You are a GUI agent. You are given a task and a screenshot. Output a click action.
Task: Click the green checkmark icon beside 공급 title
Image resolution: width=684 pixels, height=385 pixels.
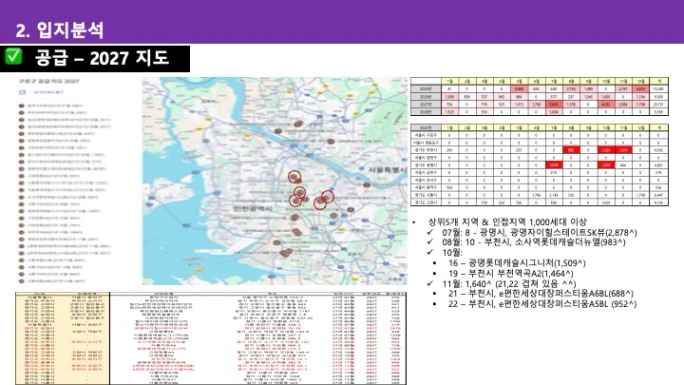click(x=13, y=57)
